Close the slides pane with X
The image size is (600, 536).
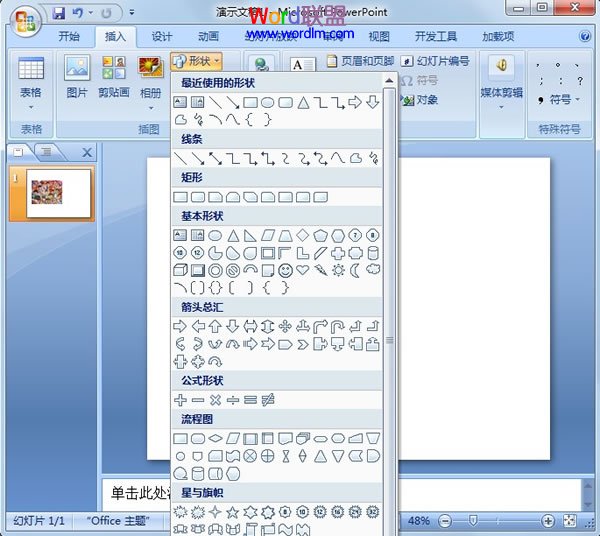87,153
